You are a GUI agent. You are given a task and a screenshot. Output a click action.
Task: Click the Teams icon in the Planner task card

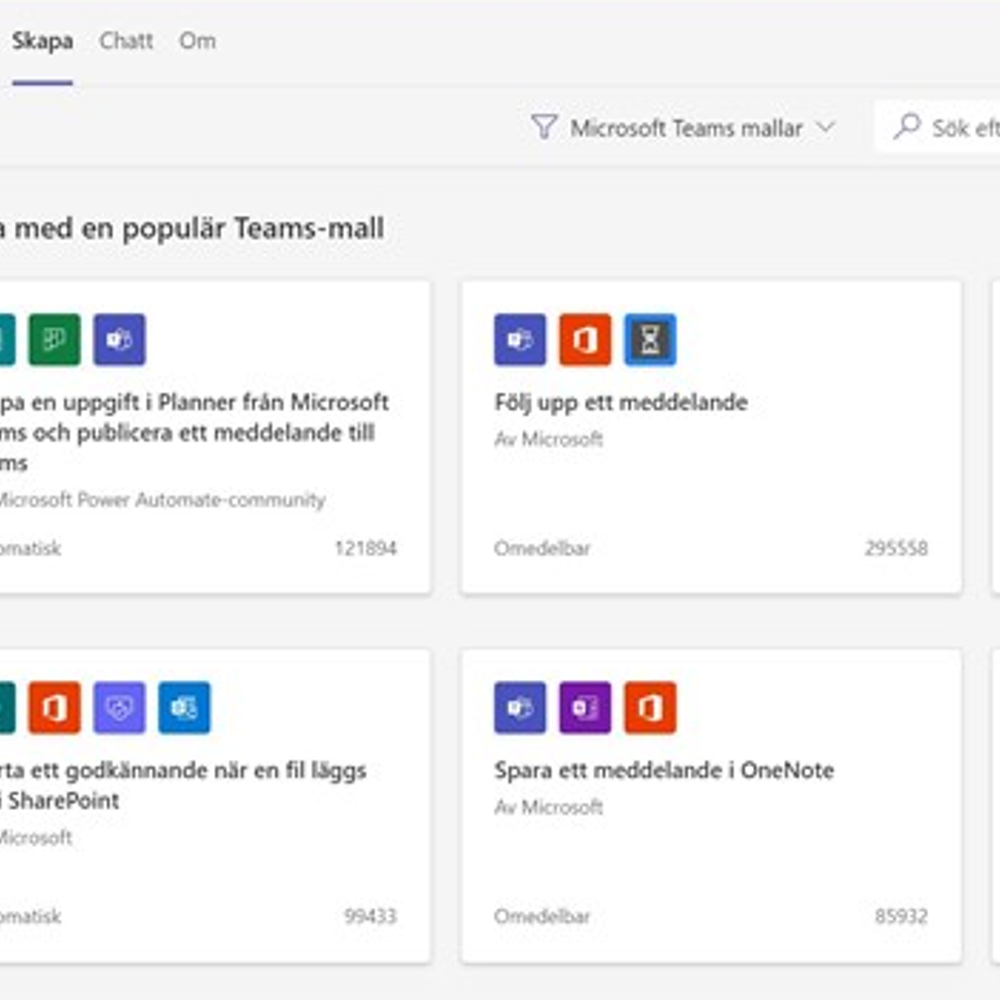point(119,339)
